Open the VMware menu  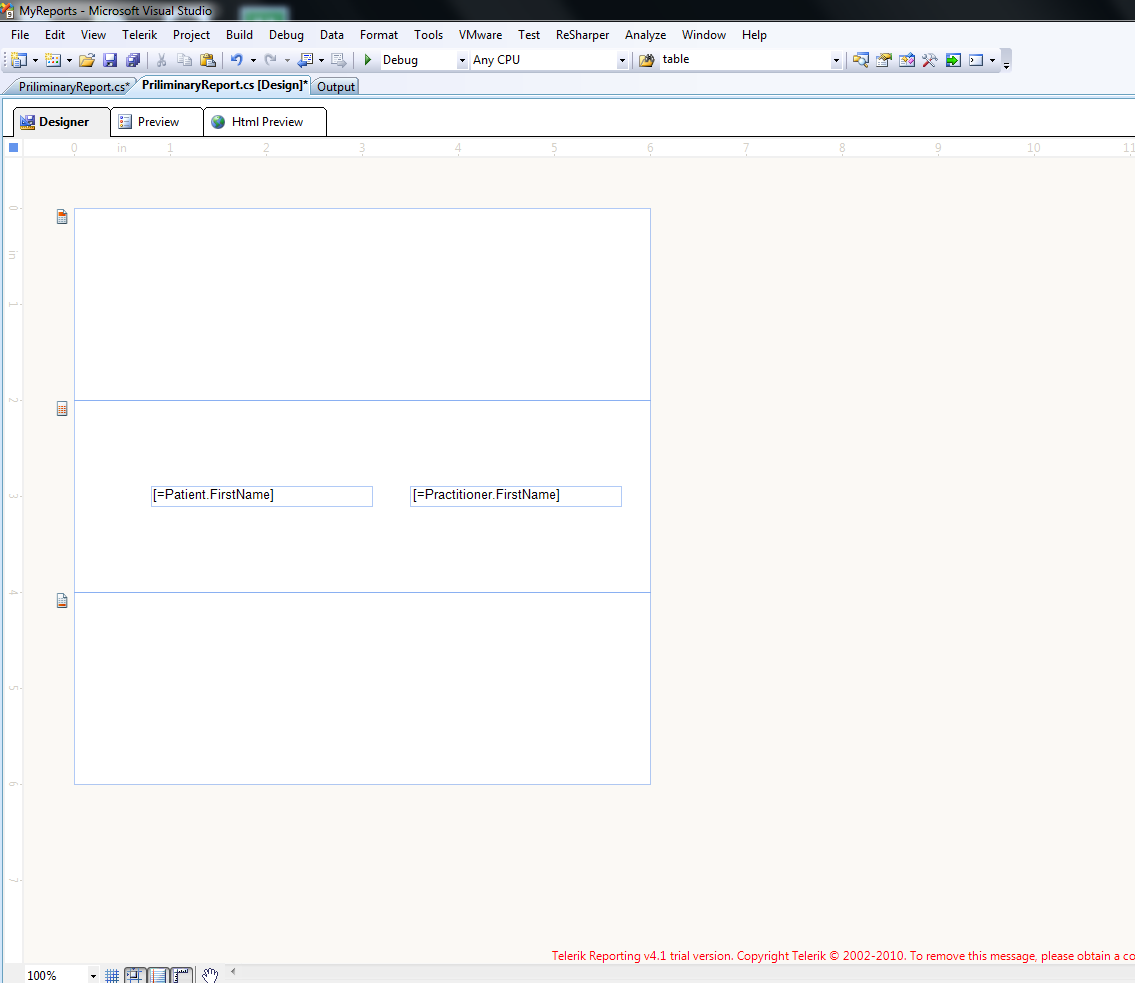click(x=480, y=35)
